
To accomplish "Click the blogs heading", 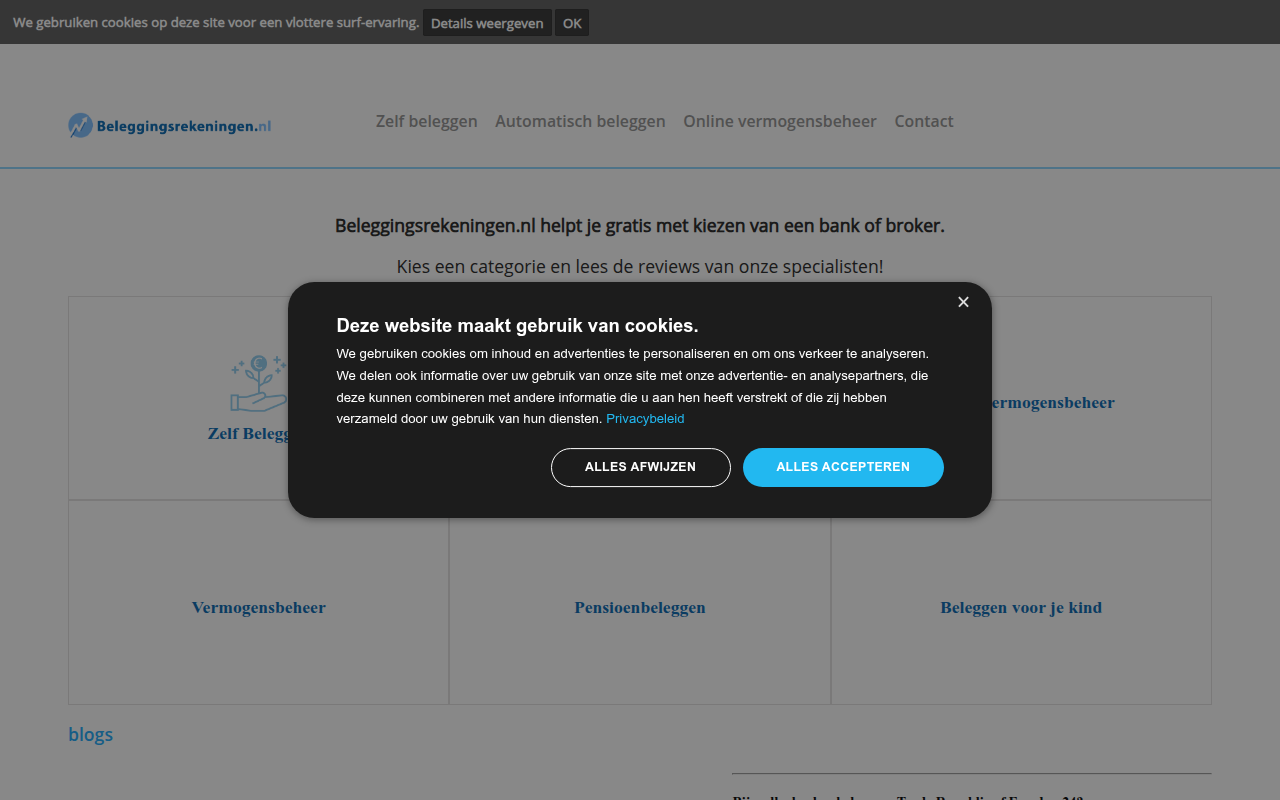I will [x=90, y=734].
